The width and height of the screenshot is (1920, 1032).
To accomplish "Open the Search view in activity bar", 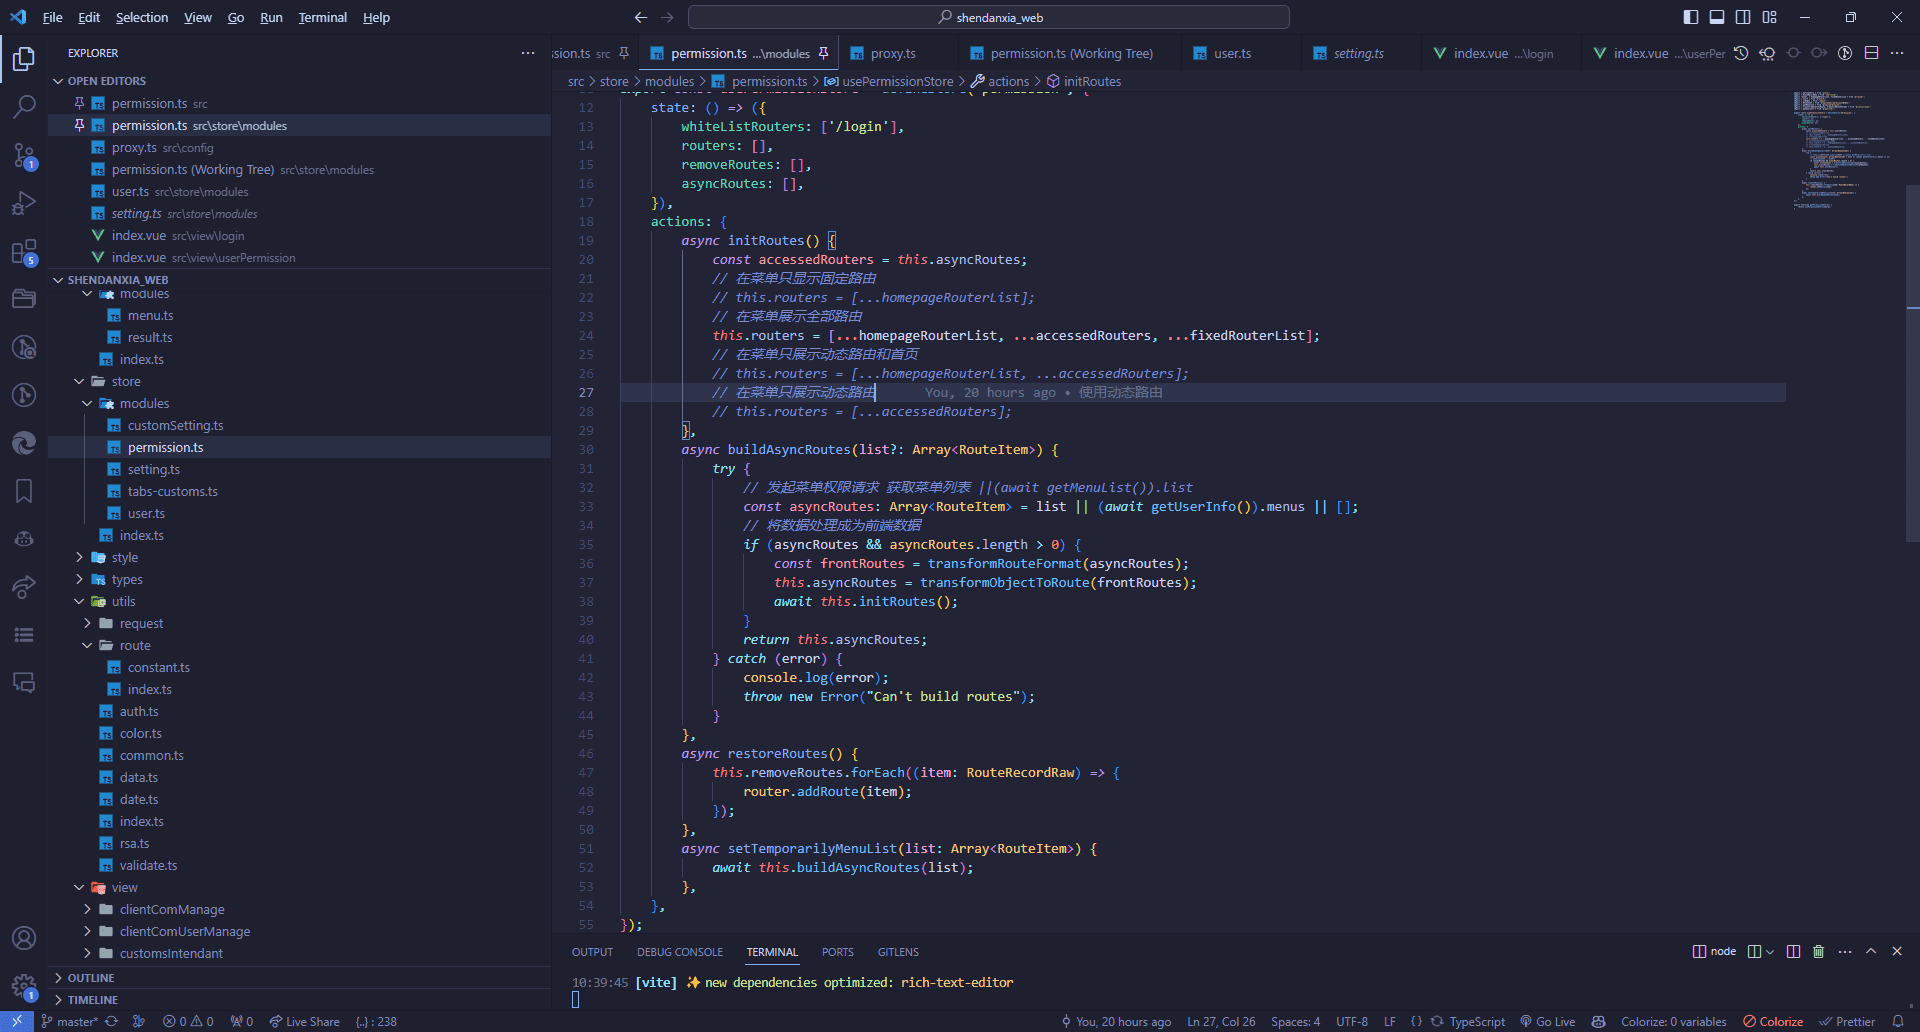I will click(x=24, y=107).
